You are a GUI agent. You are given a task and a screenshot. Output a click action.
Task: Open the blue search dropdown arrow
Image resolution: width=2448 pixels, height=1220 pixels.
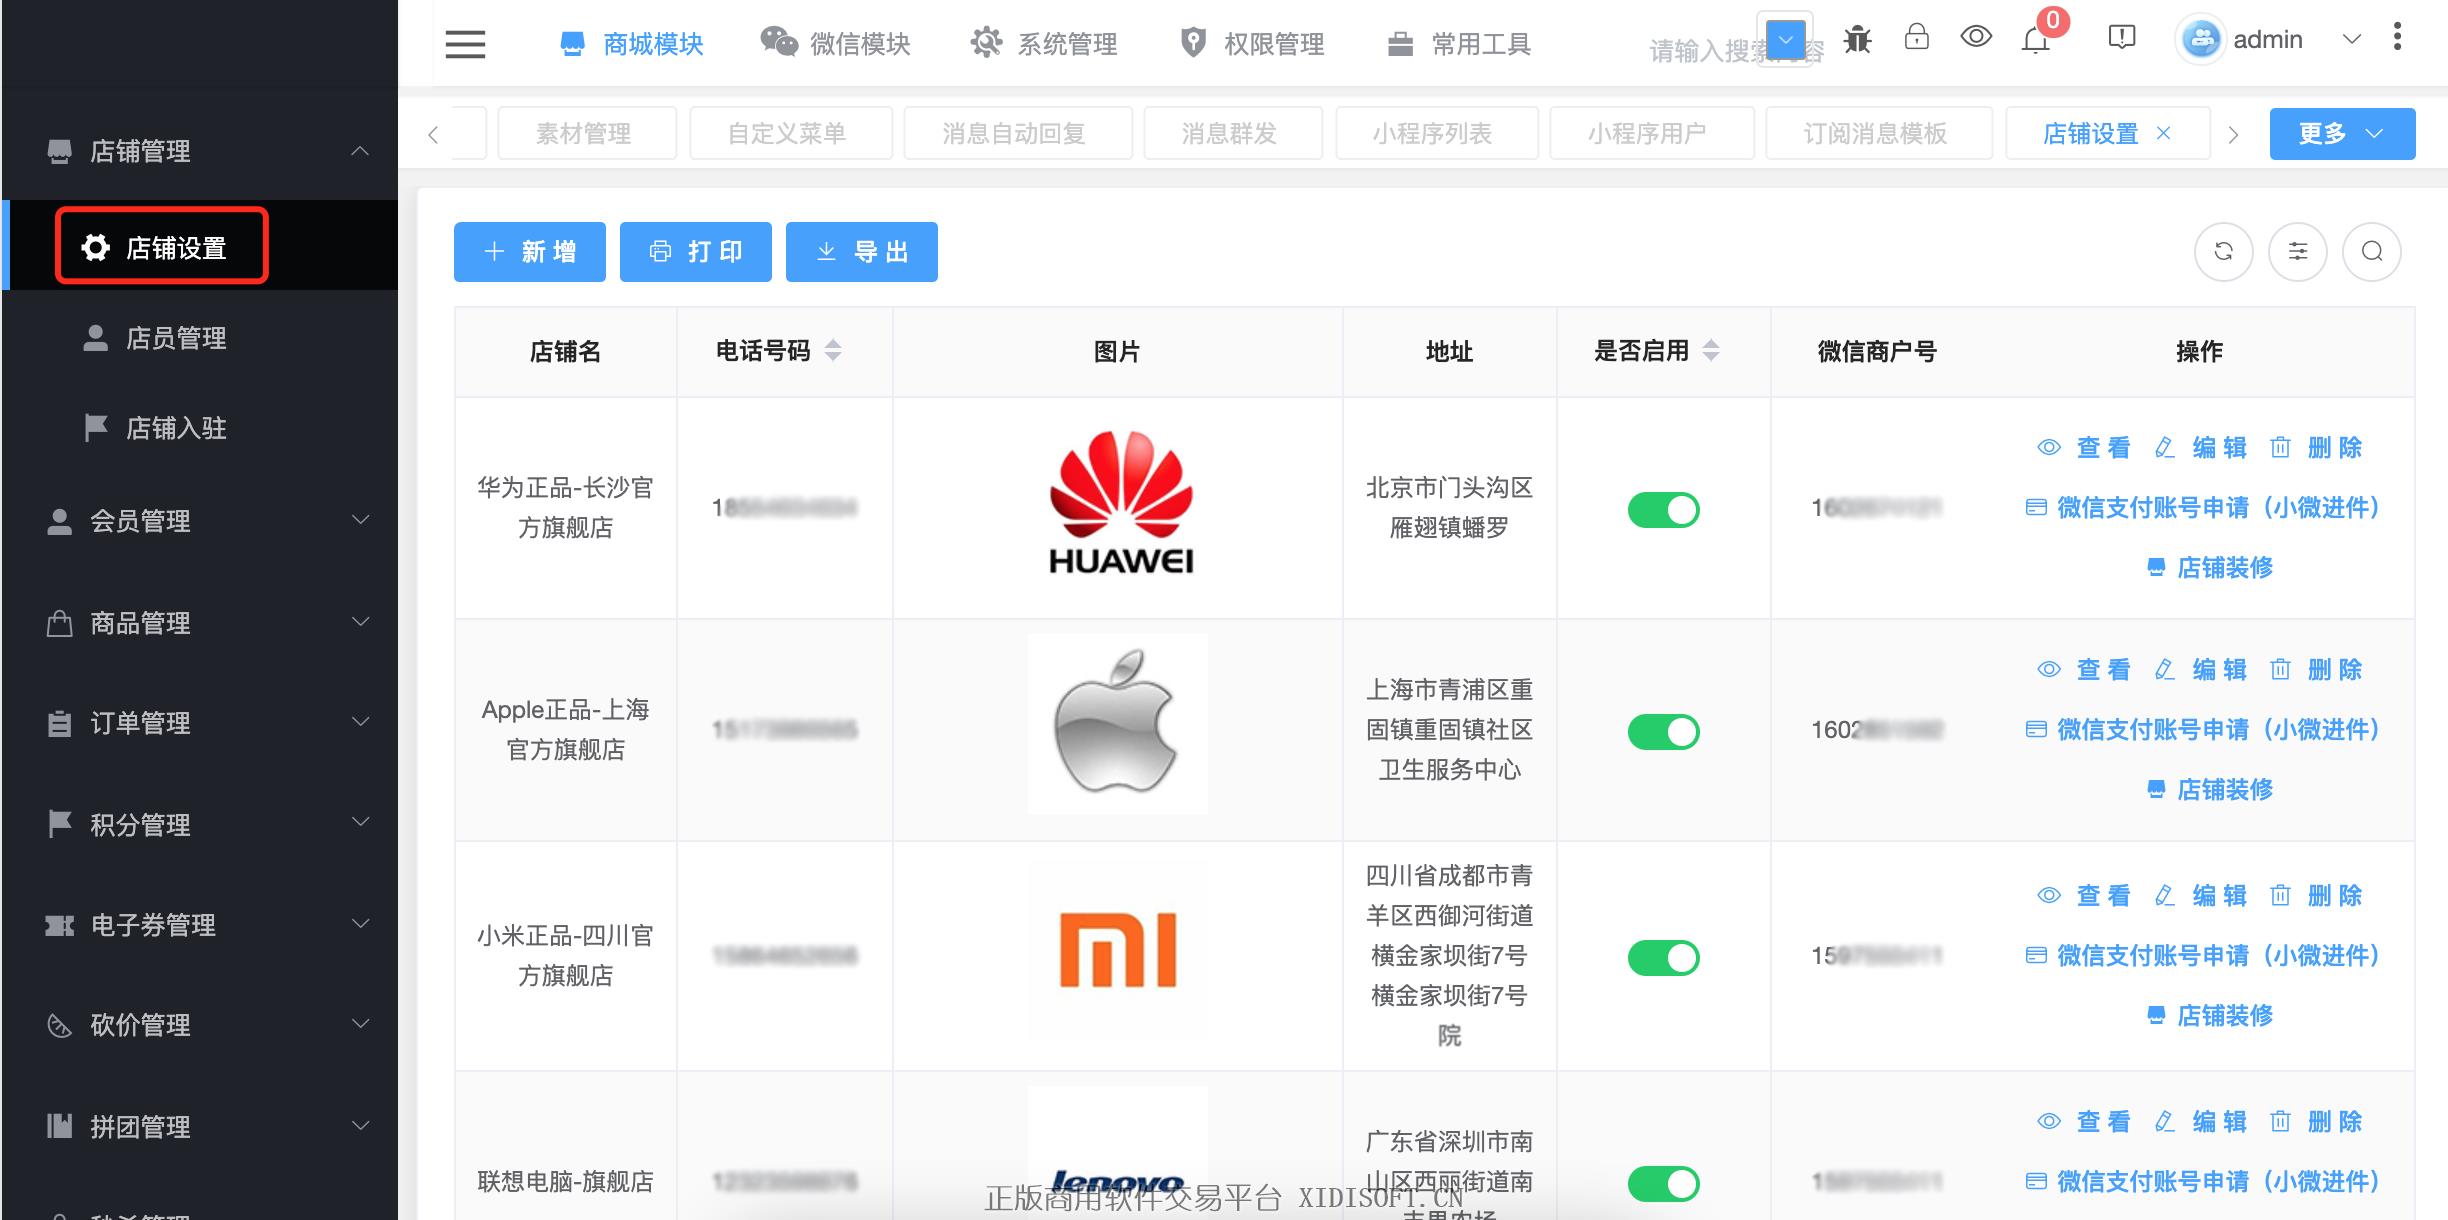click(1786, 41)
